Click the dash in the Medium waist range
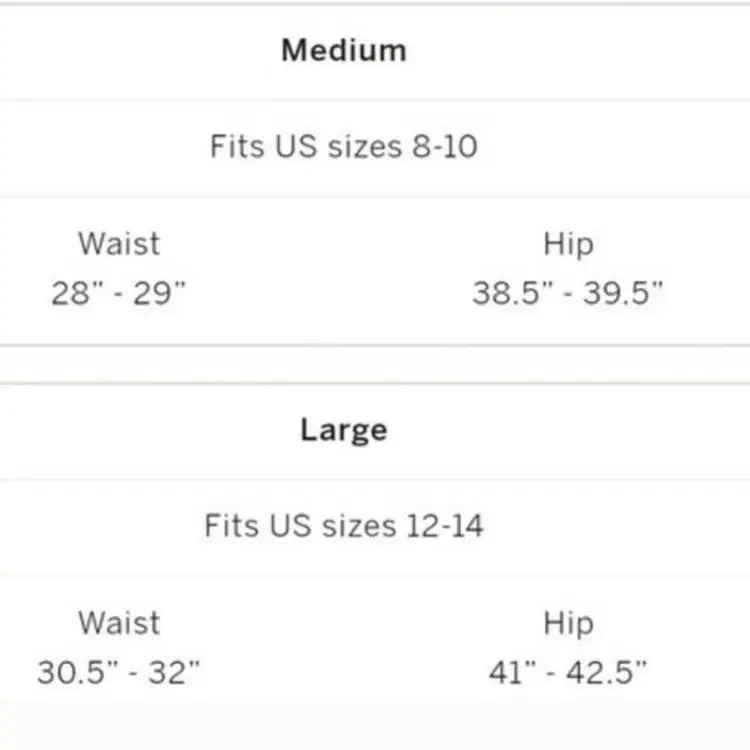Screen dimensions: 750x750 (x=118, y=294)
